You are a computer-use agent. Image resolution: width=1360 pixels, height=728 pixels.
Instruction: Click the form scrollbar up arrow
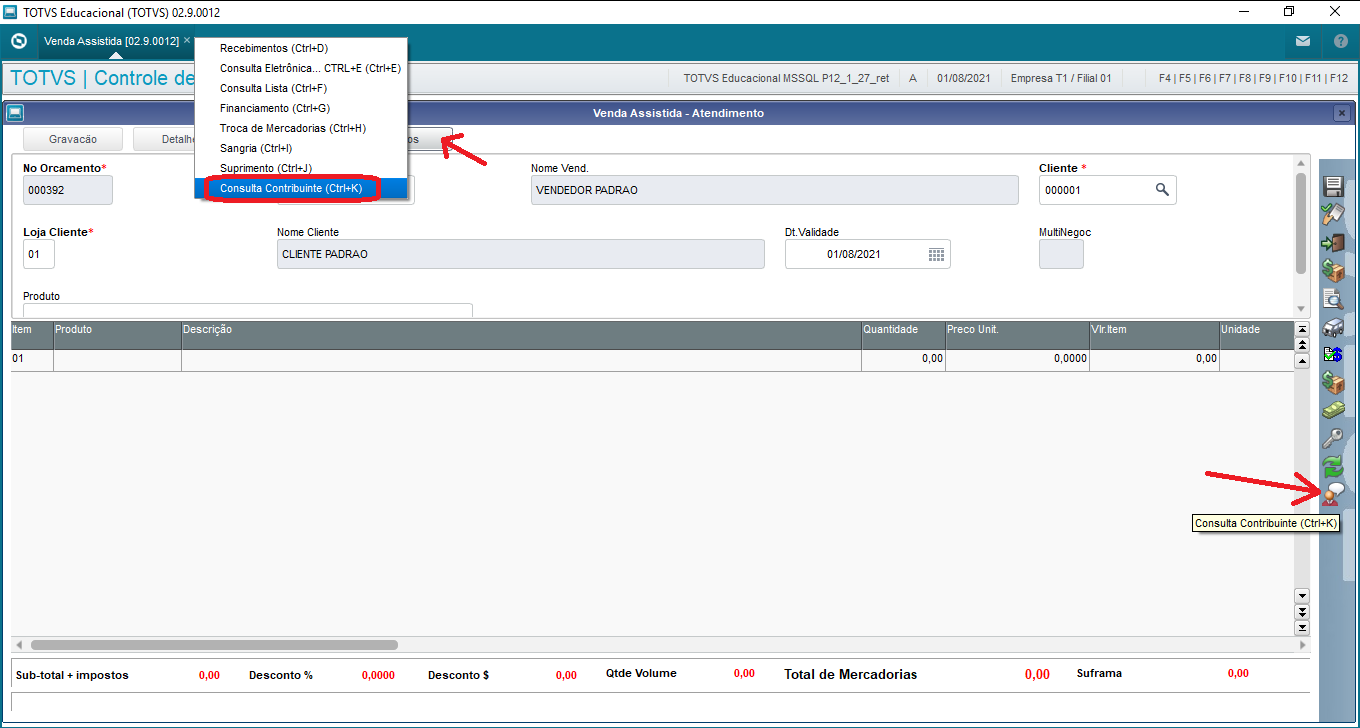click(x=1301, y=163)
